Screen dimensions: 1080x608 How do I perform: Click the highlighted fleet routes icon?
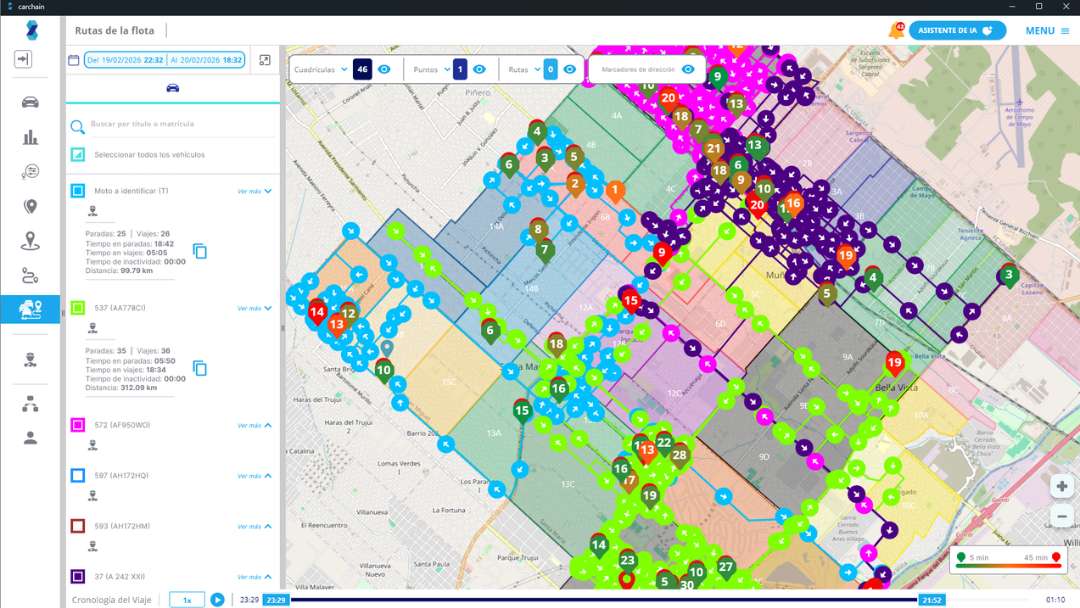pos(31,309)
